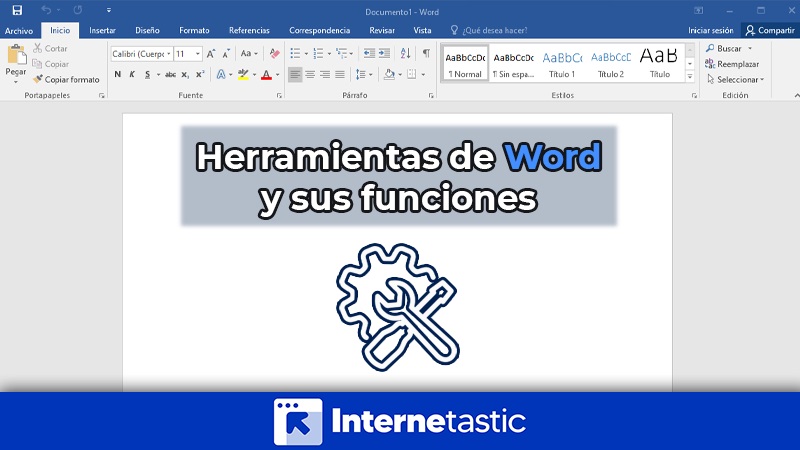
Task: Justify the paragraph text
Action: (x=340, y=74)
